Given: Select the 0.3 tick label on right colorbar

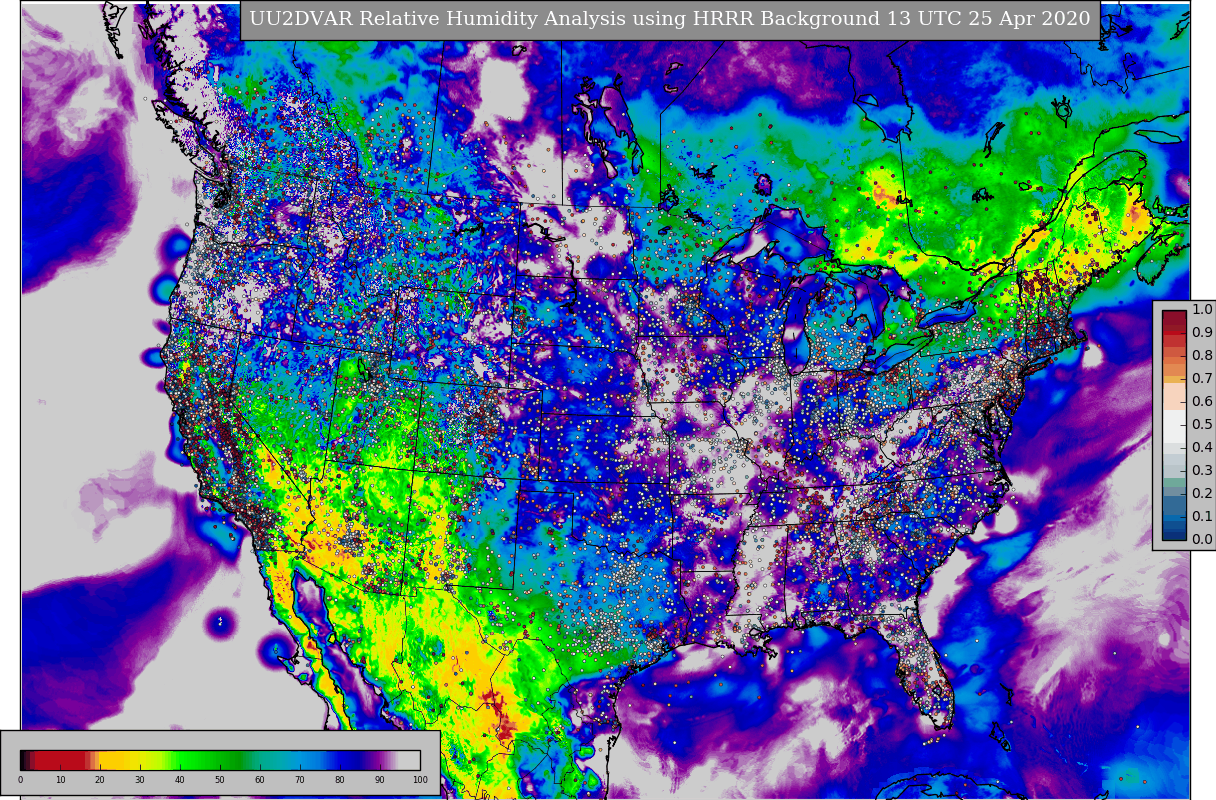Looking at the screenshot, I should pyautogui.click(x=1202, y=471).
